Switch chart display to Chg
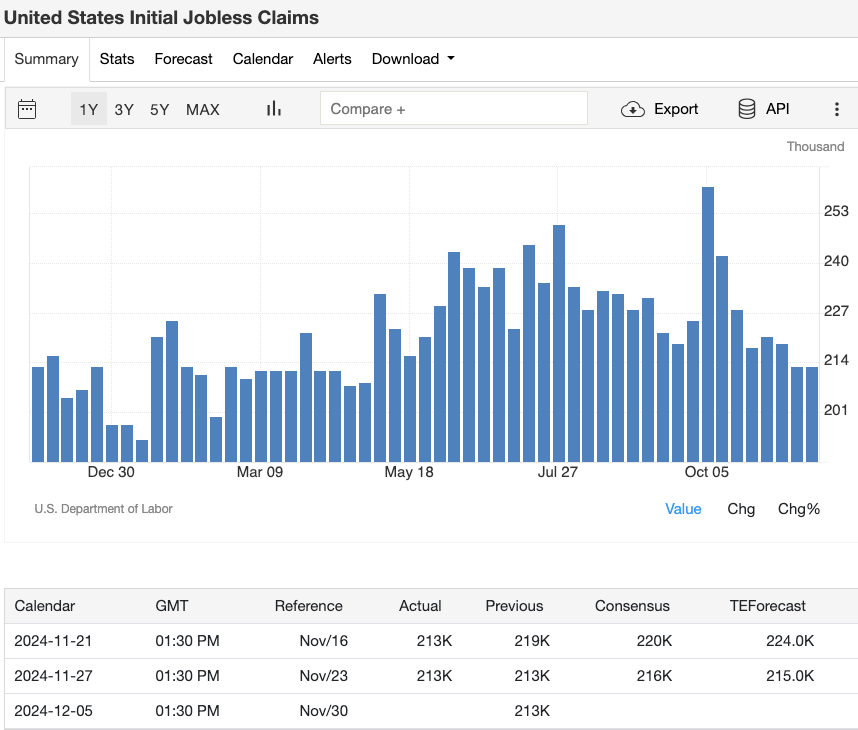858x730 pixels. tap(741, 509)
